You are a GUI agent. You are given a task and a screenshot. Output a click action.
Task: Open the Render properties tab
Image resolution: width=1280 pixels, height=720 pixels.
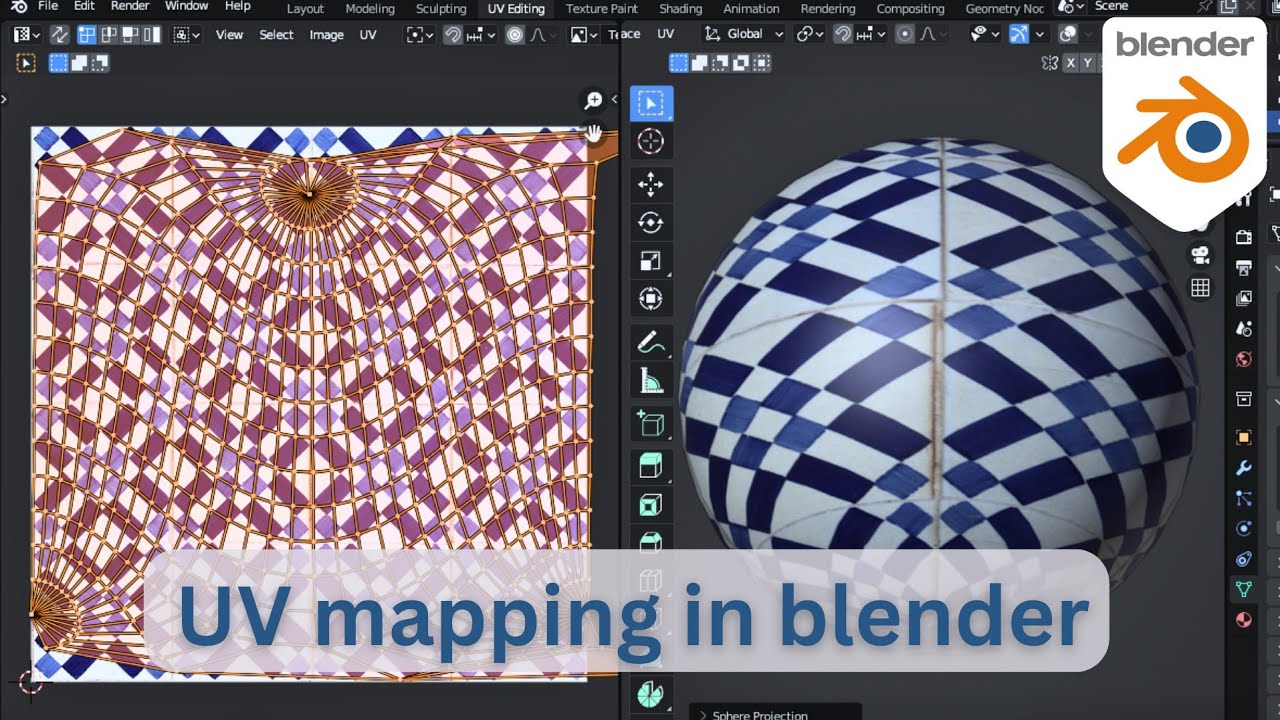[1244, 236]
